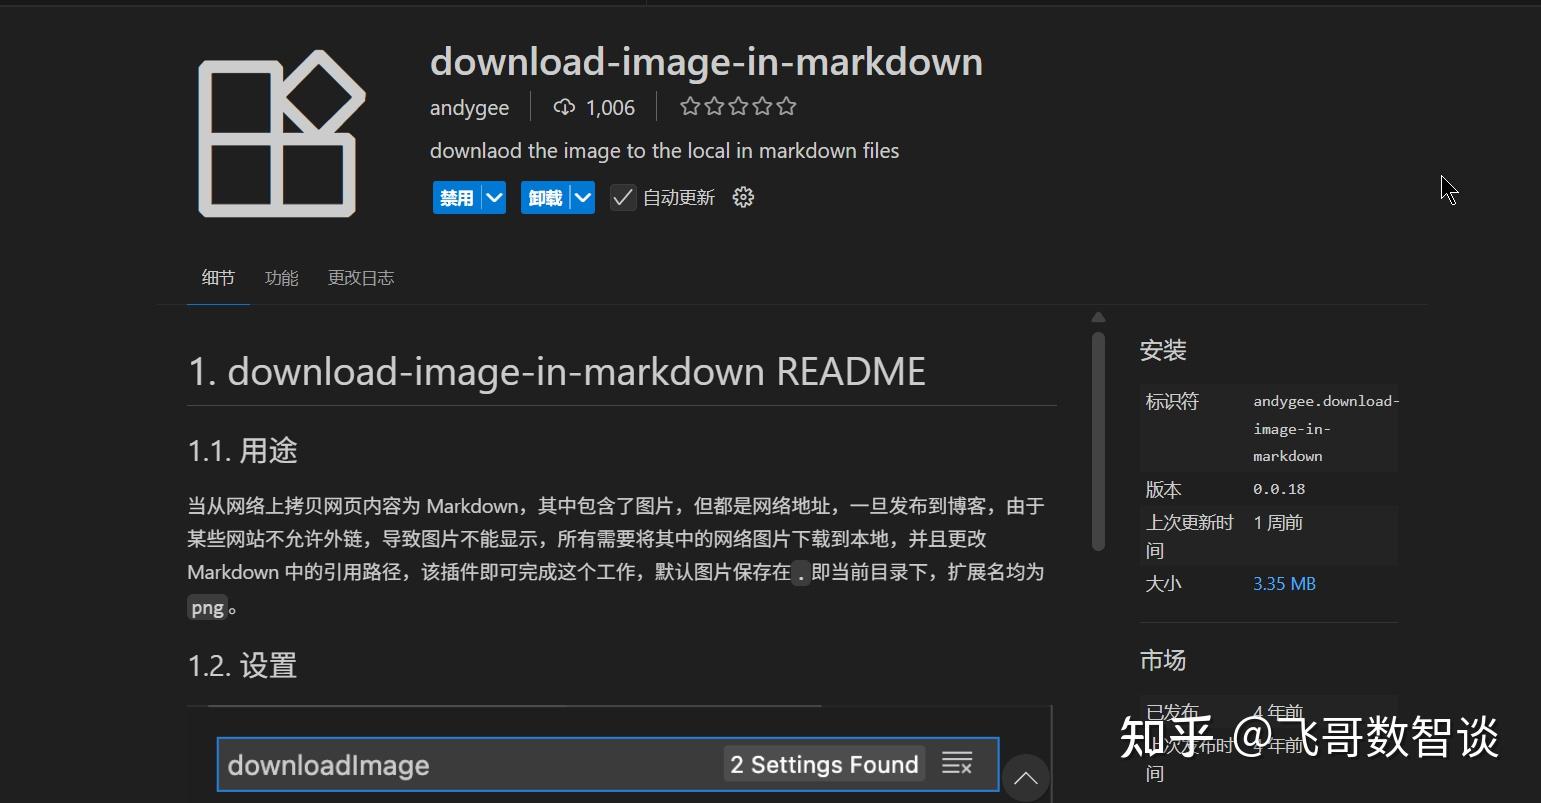Click the 大小 label
Viewport: 1541px width, 803px height.
(1164, 583)
